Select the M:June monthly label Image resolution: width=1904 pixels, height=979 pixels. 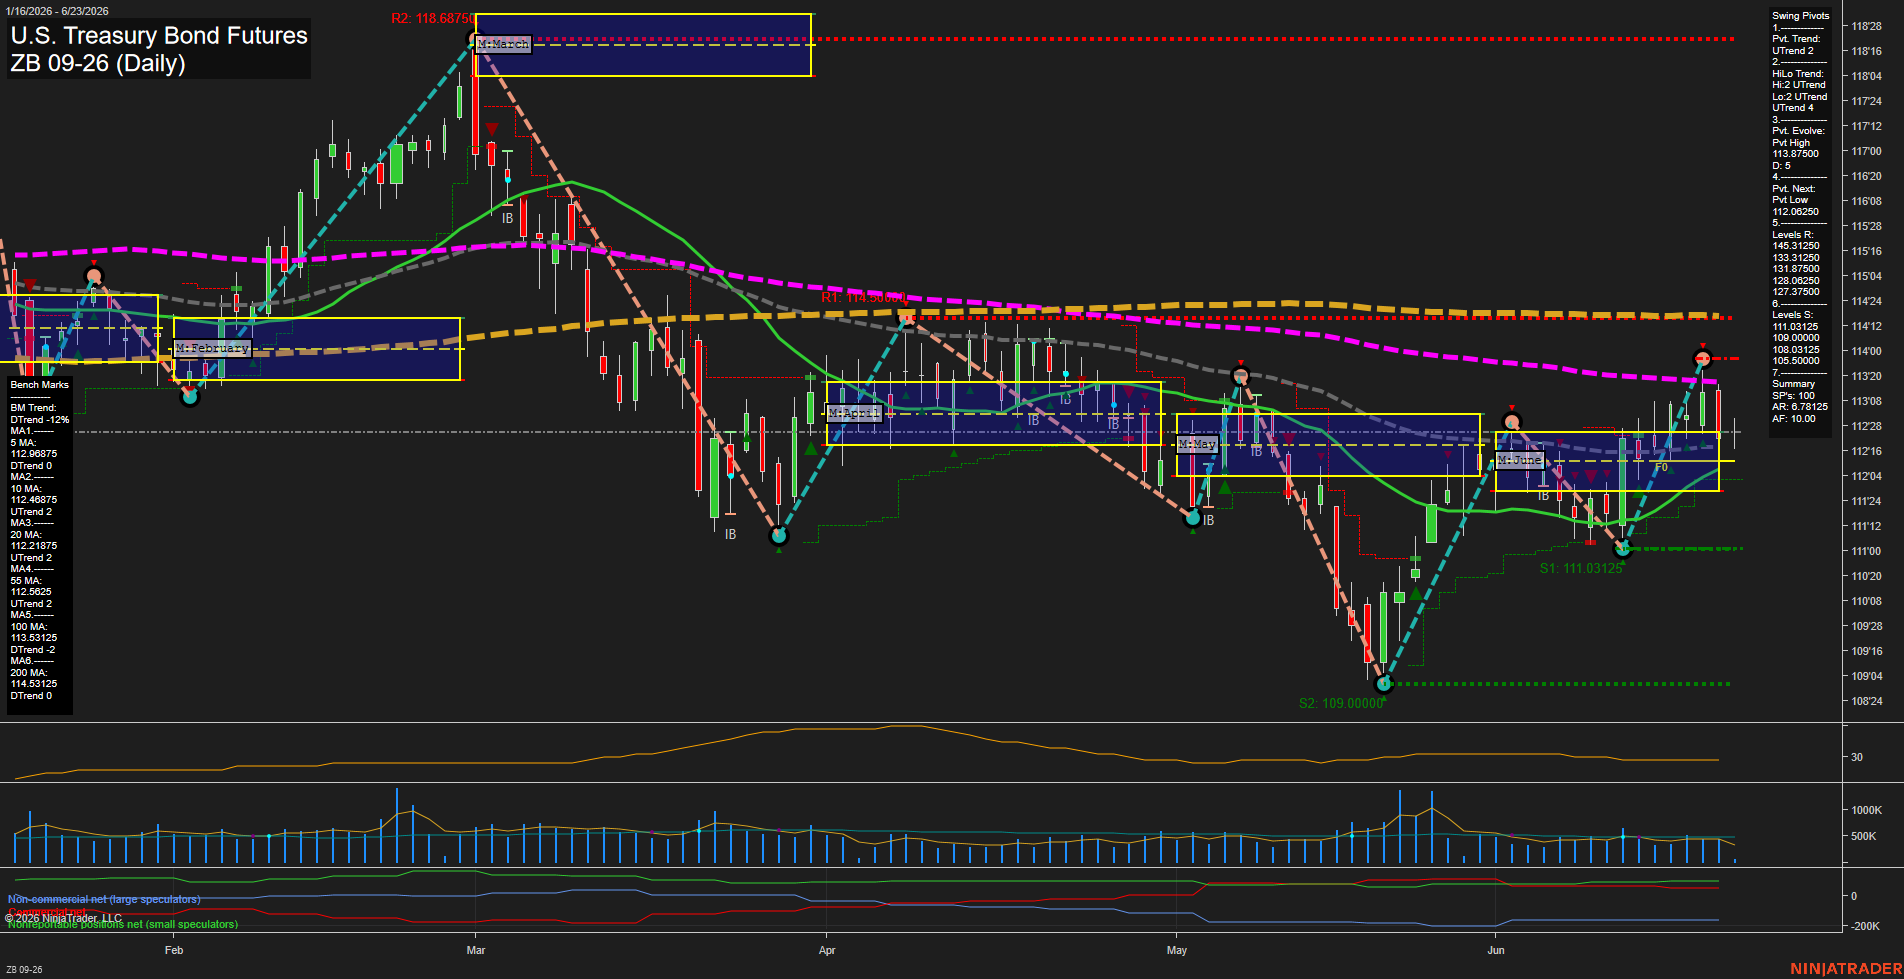click(x=1520, y=460)
